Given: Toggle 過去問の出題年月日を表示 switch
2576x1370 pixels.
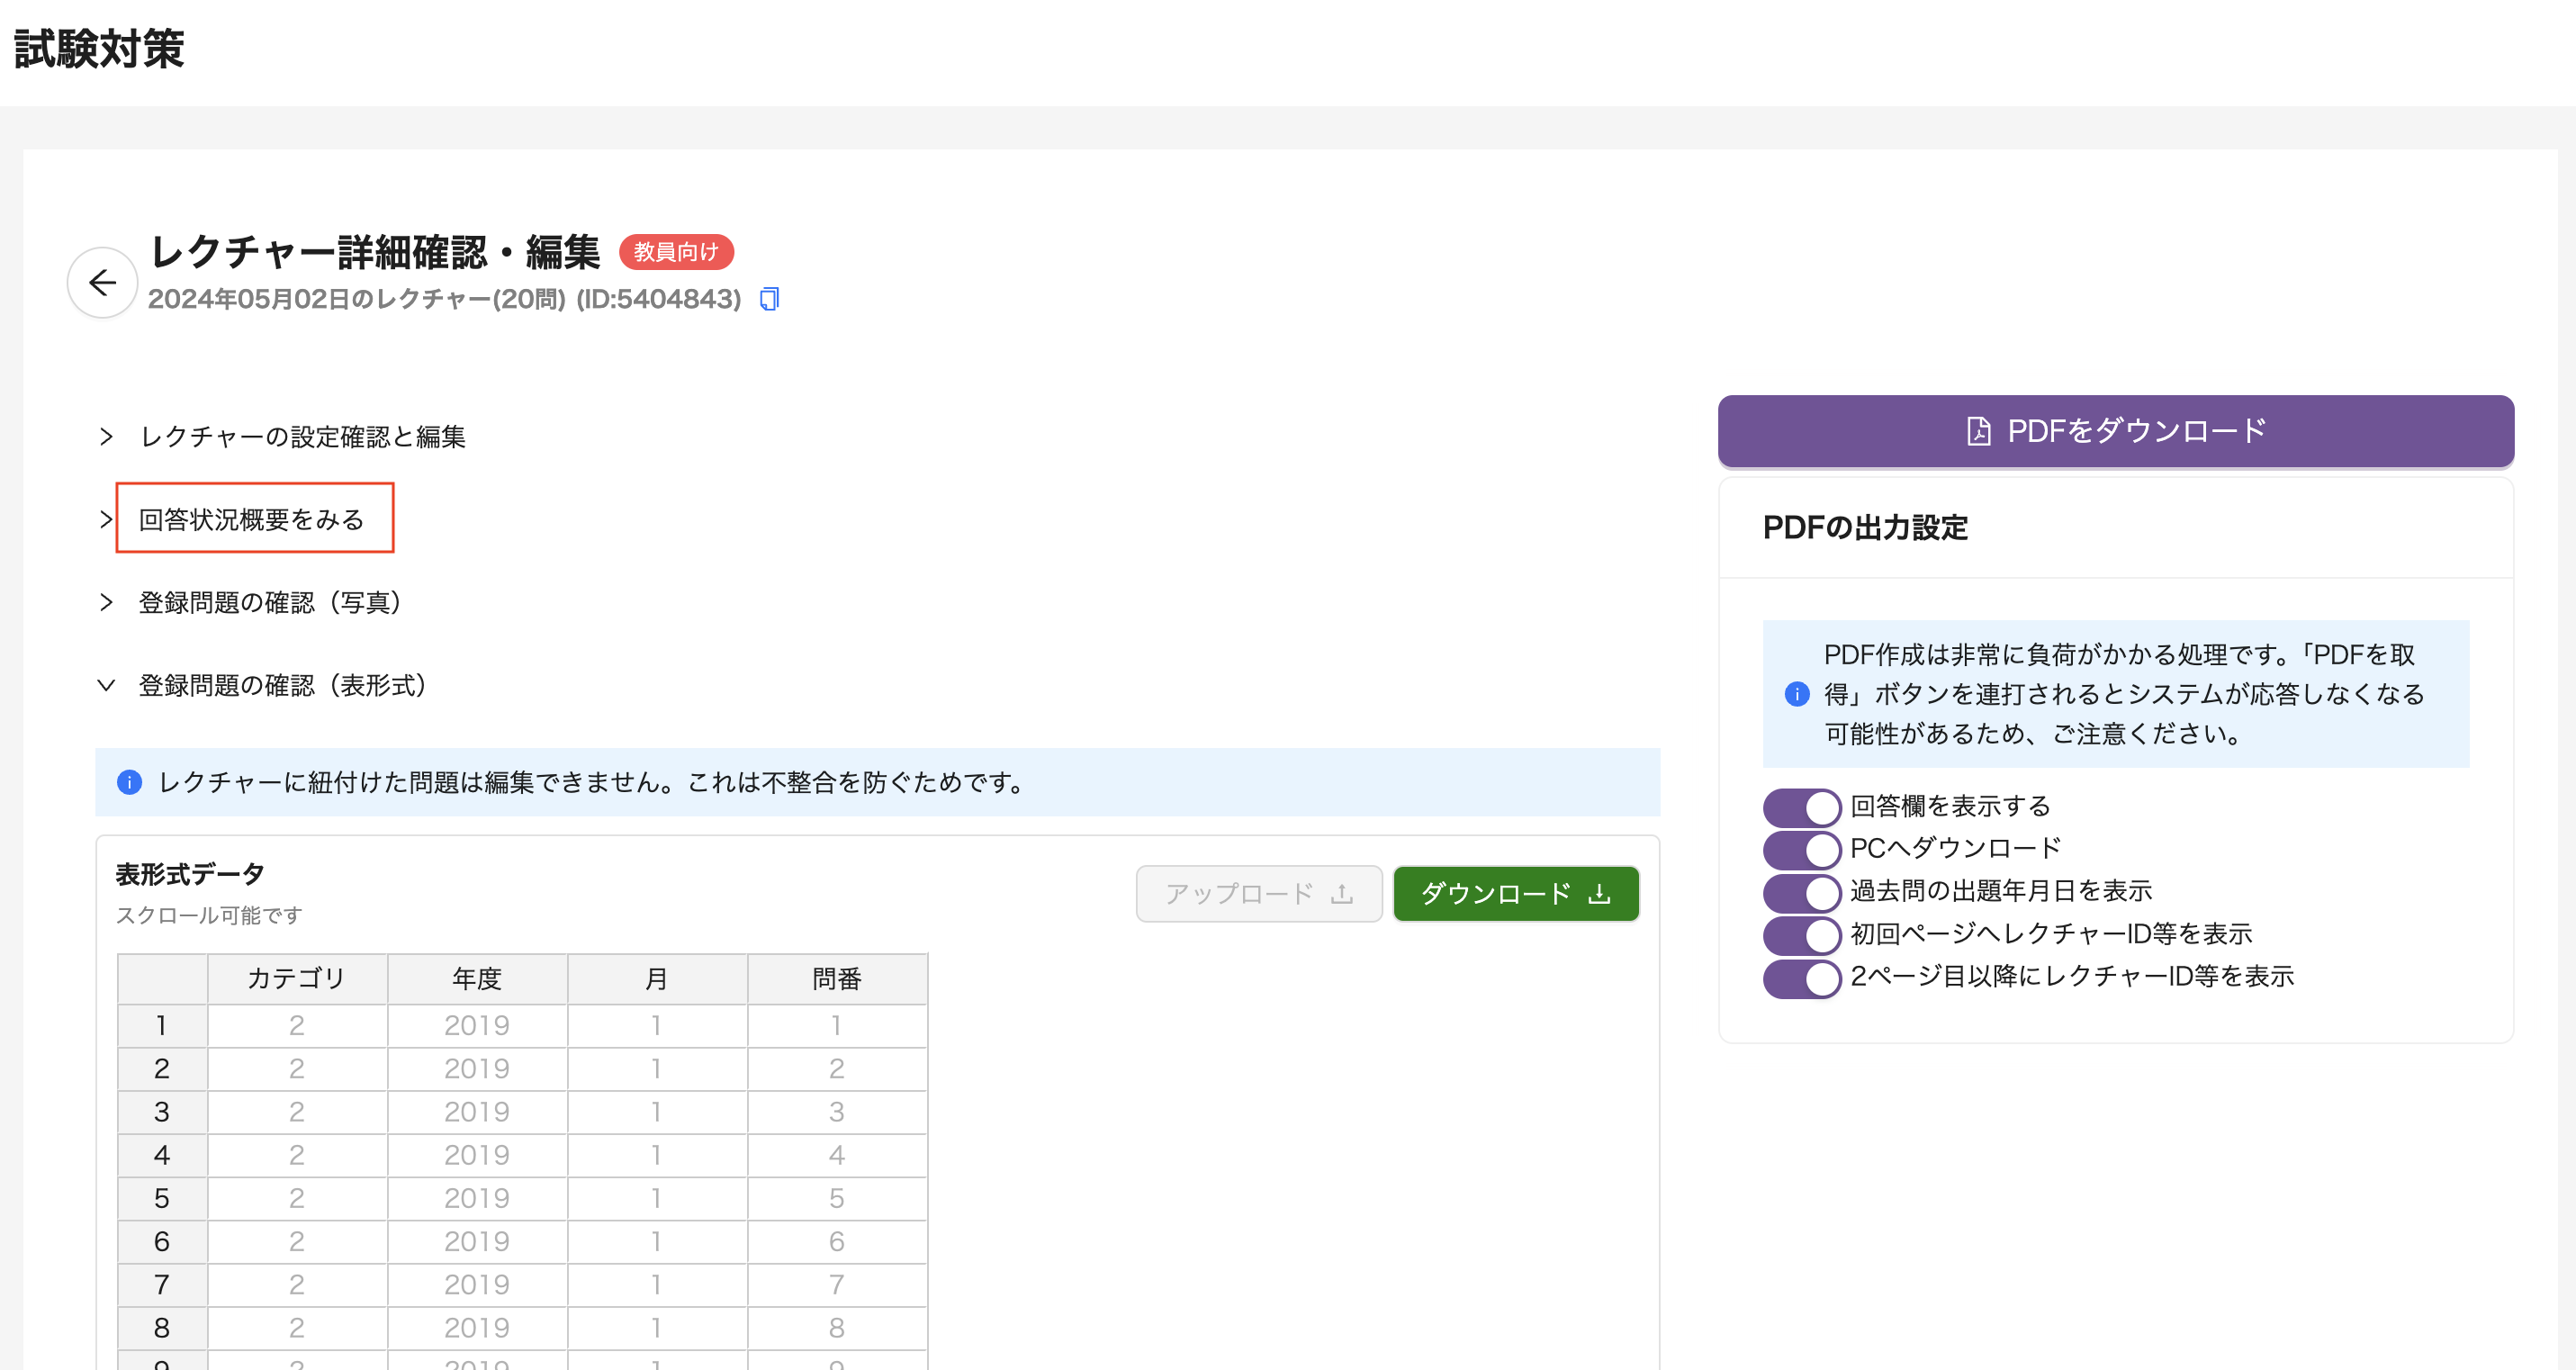Looking at the screenshot, I should 1801,892.
